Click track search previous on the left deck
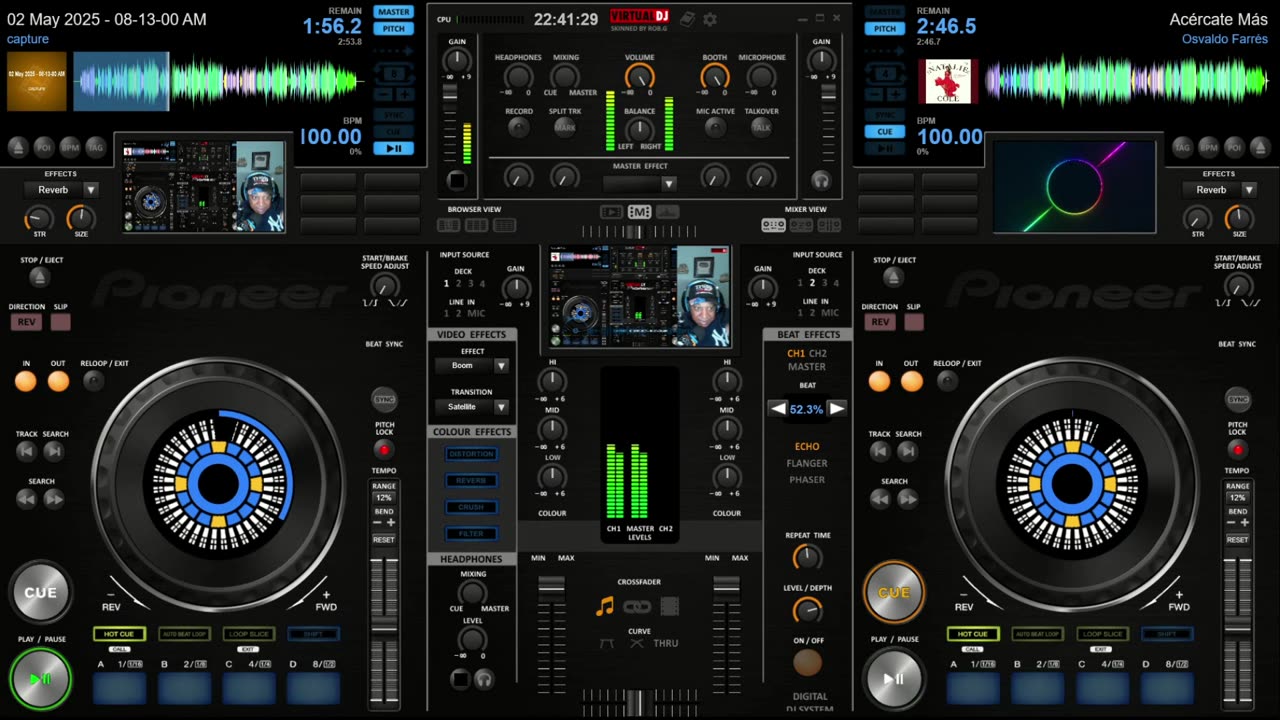This screenshot has width=1280, height=720. point(26,451)
